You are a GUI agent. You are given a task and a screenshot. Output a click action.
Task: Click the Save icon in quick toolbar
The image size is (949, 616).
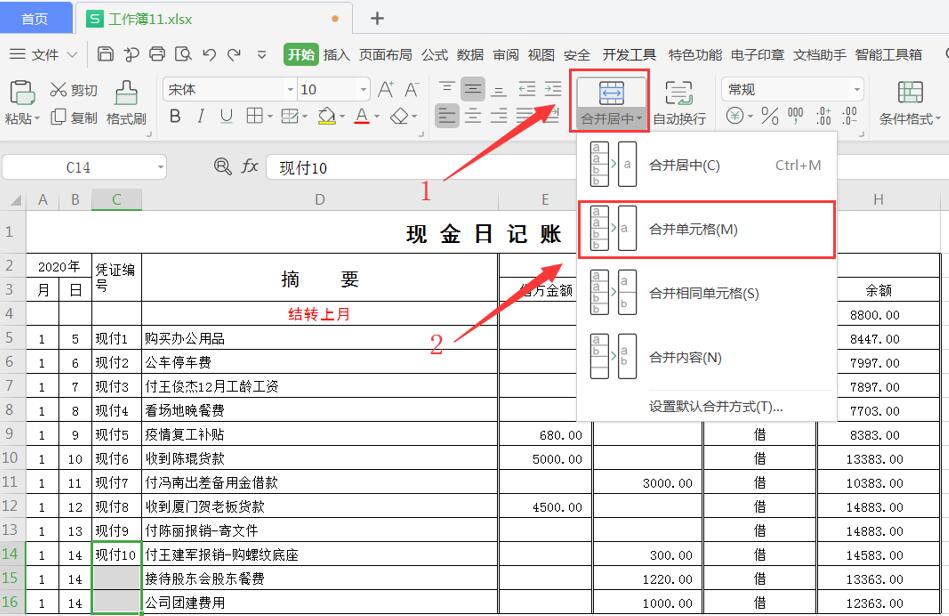(x=105, y=54)
